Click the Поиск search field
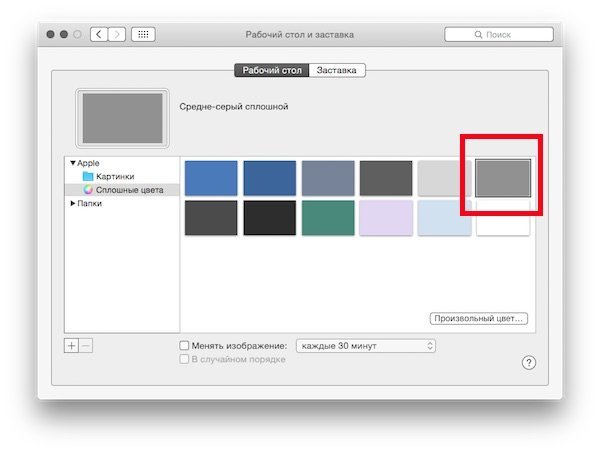Viewport: 600px width, 453px height. [x=499, y=34]
